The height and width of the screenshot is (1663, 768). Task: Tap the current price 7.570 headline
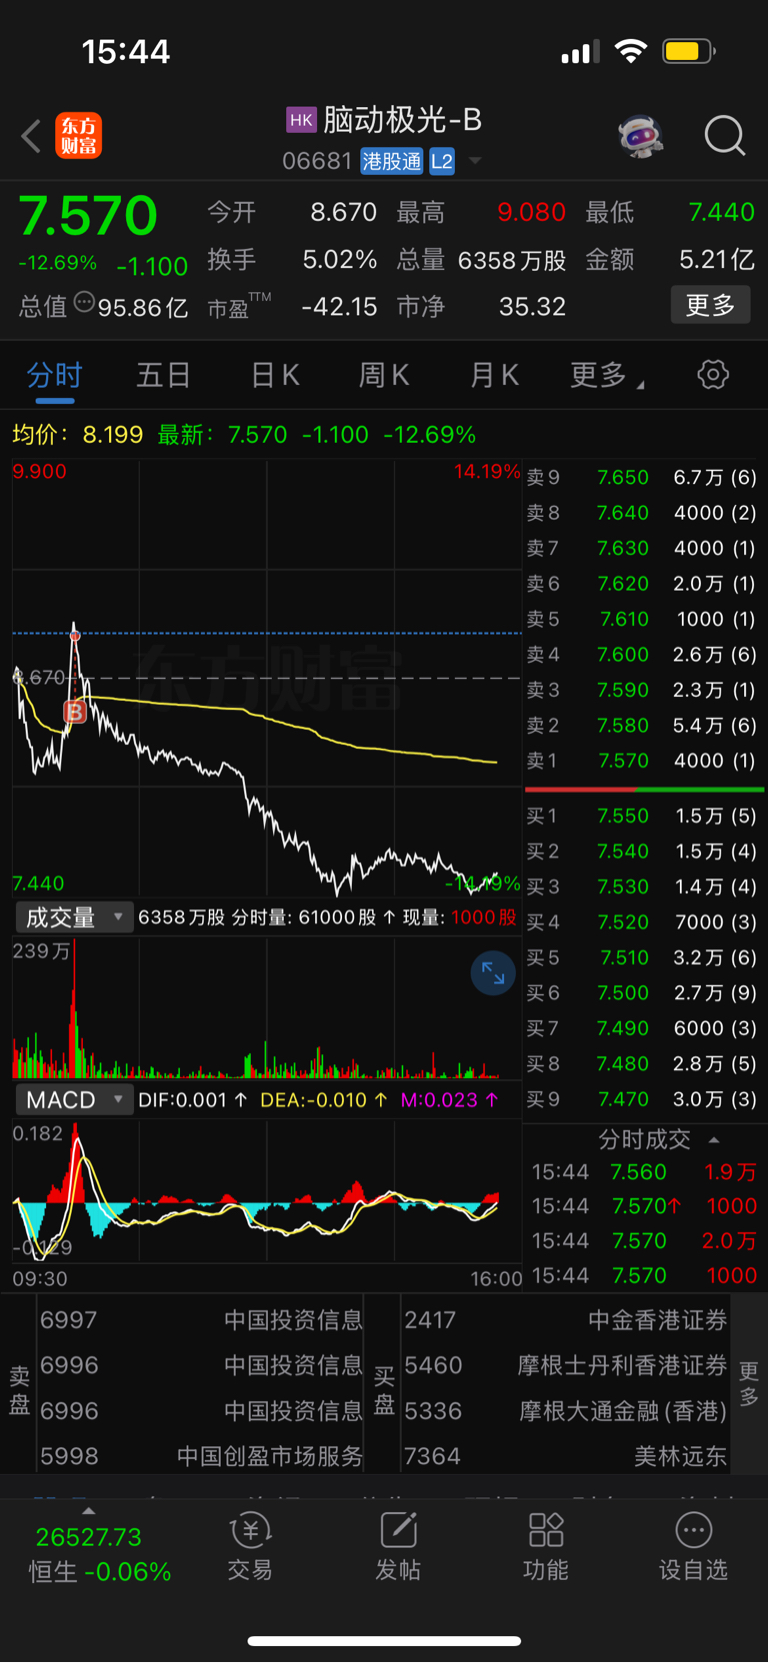[88, 216]
